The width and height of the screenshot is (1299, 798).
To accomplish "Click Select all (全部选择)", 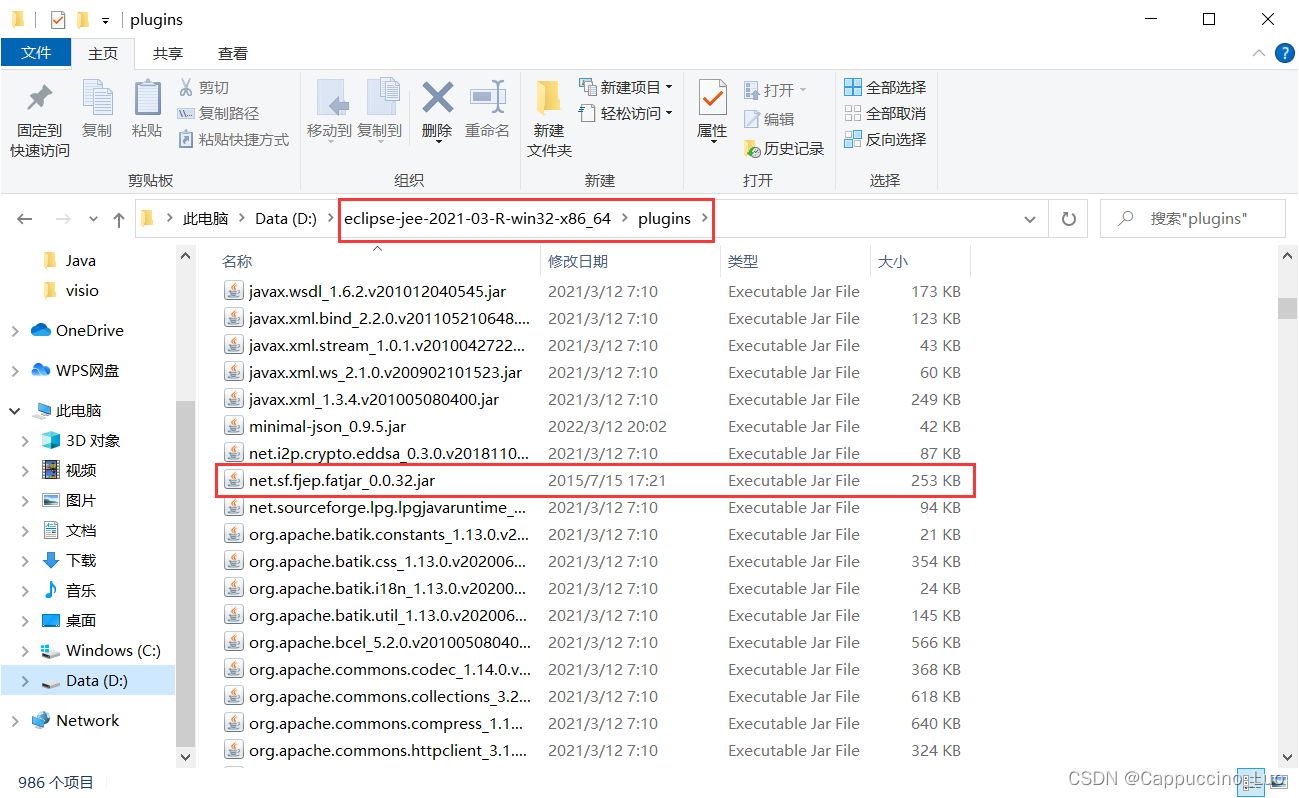I will pos(886,88).
